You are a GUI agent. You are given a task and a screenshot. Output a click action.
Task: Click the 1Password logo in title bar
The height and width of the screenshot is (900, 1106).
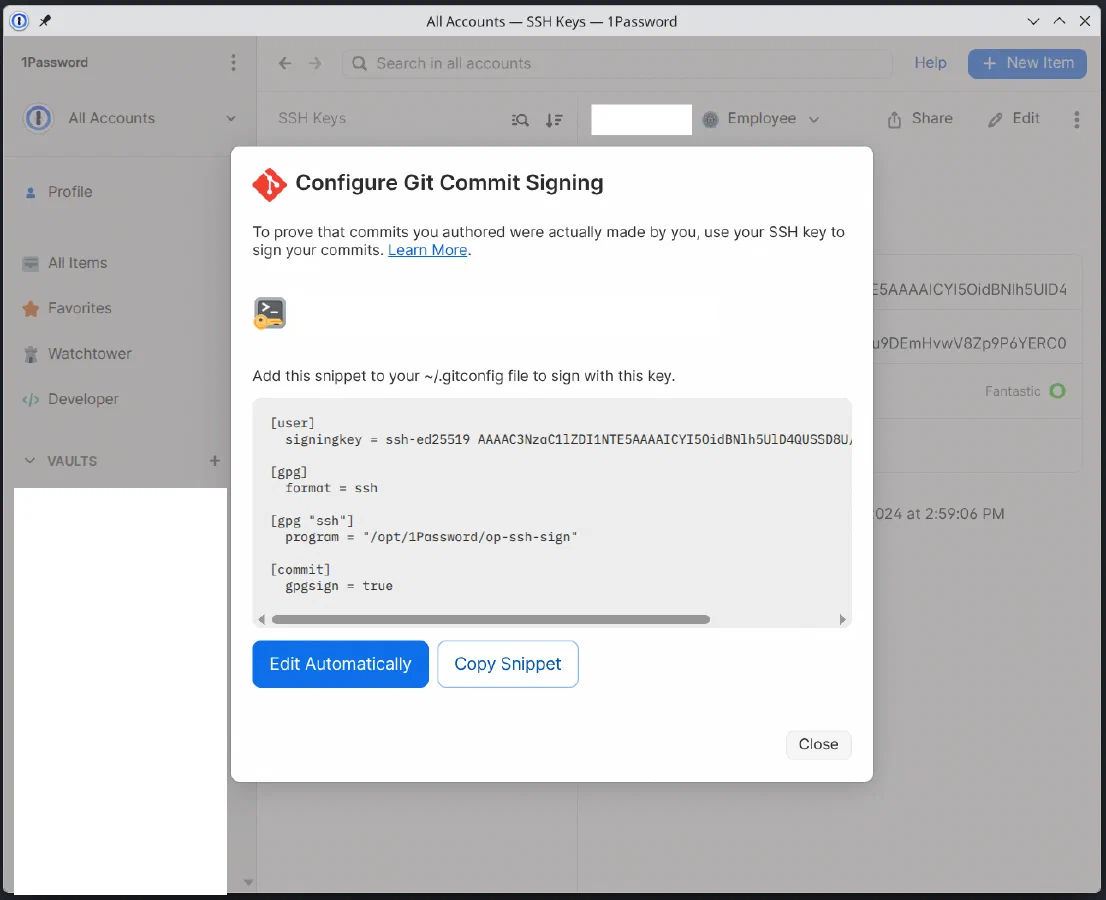pos(19,21)
